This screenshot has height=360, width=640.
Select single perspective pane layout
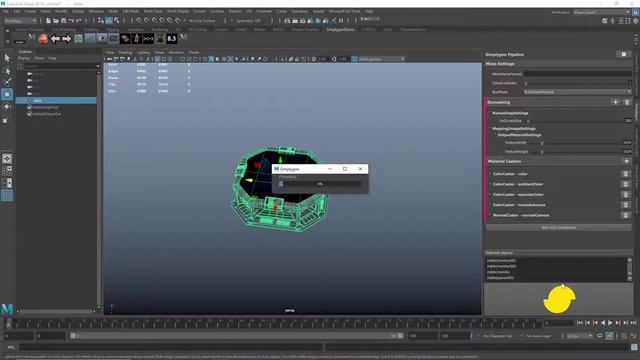(x=7, y=158)
